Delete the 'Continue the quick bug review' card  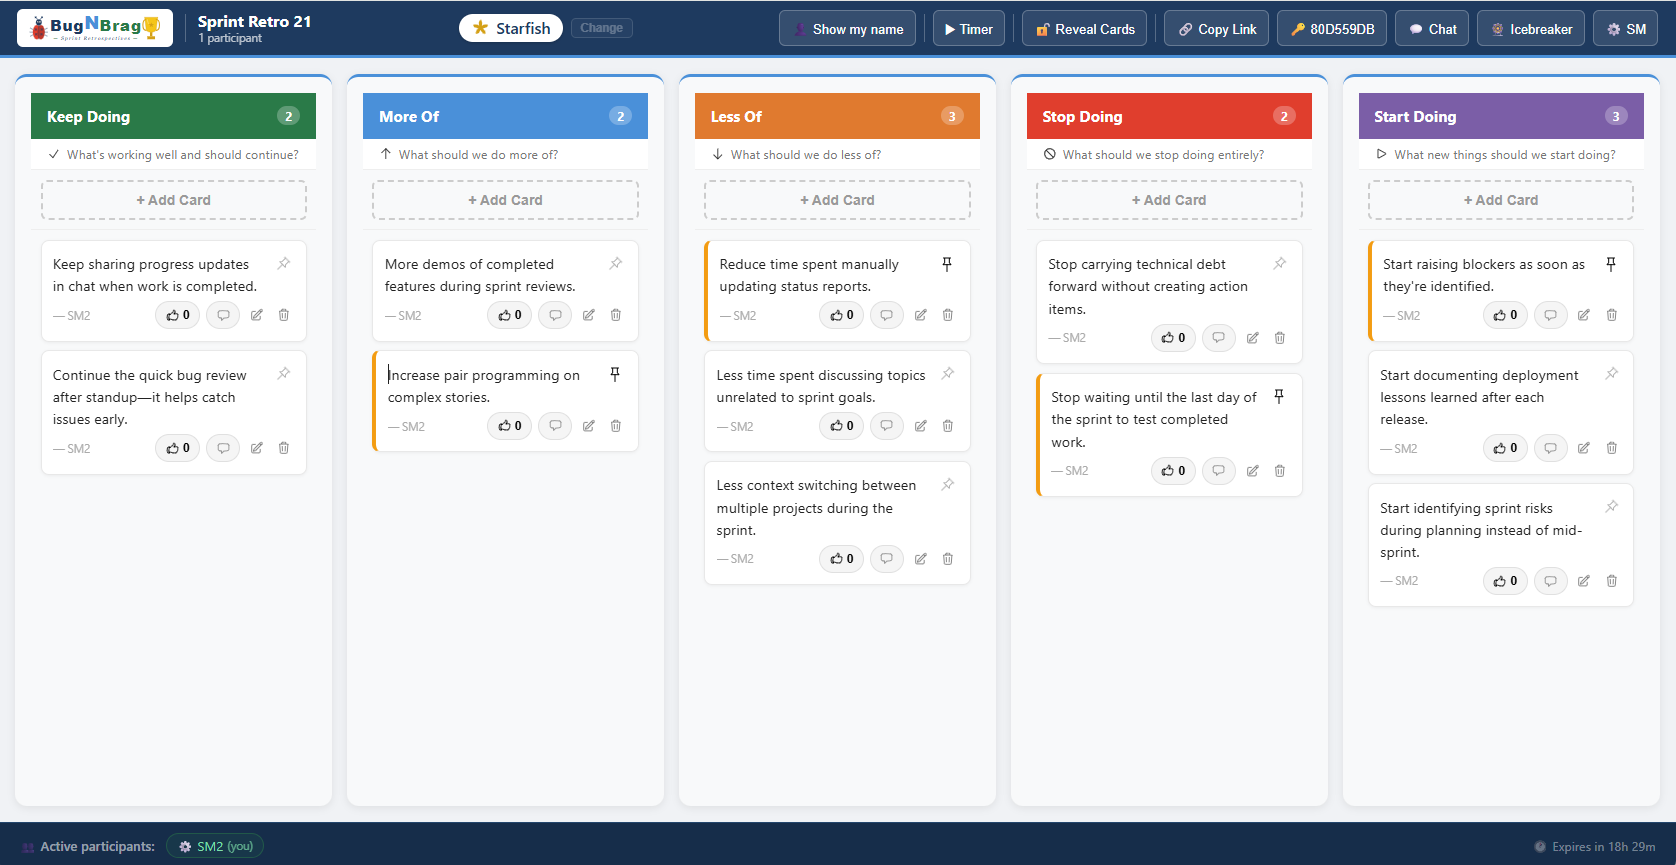click(x=284, y=448)
